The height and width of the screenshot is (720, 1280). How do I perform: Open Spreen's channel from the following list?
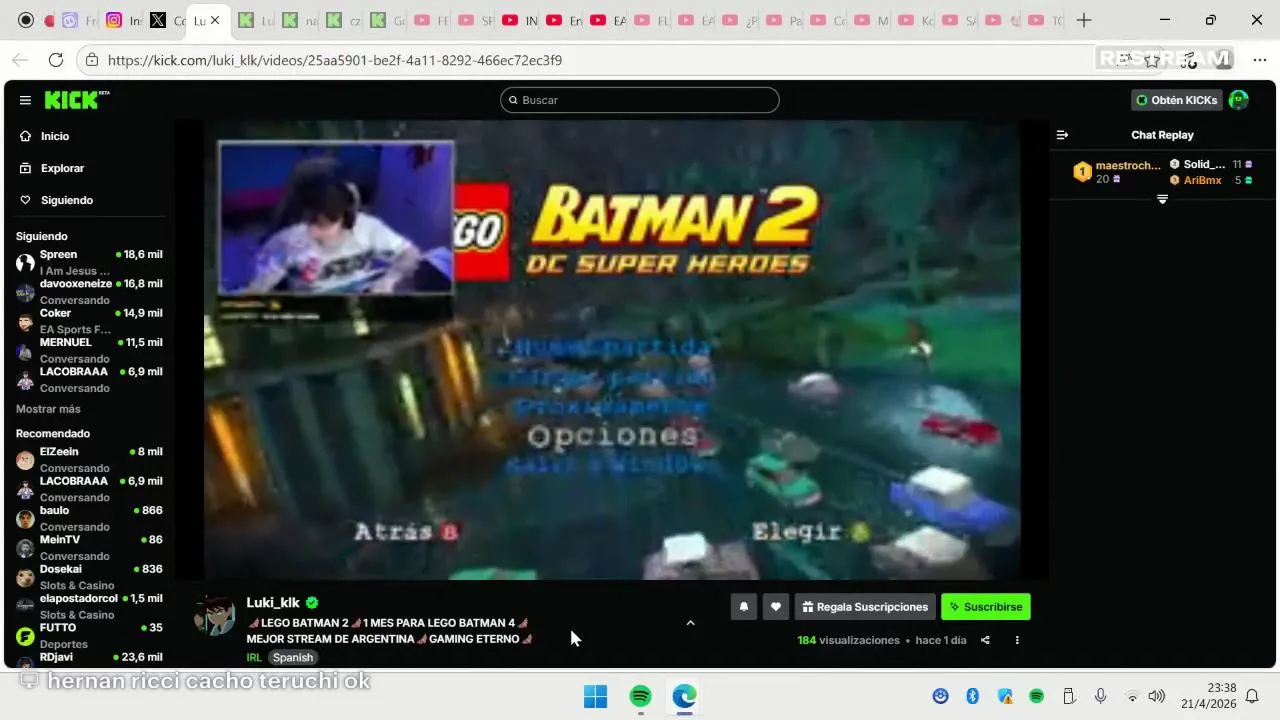[89, 262]
